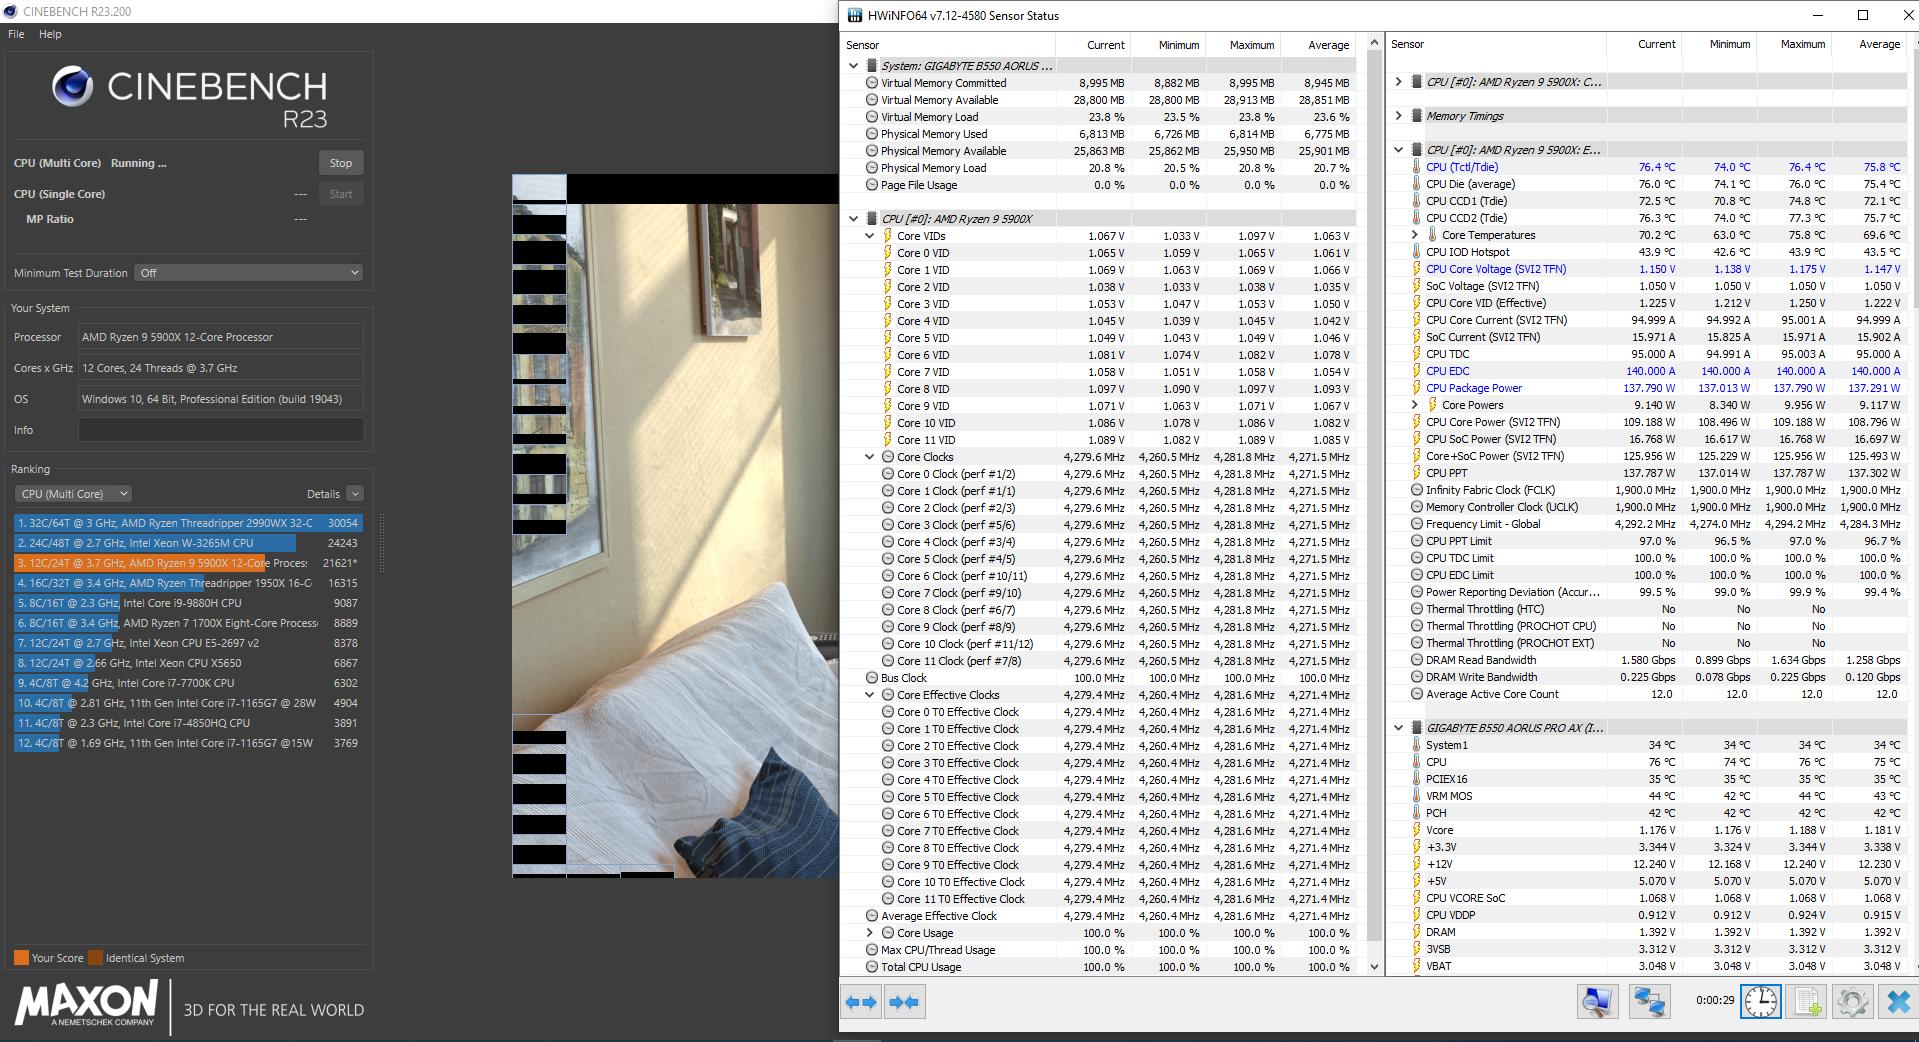Viewport: 1919px width, 1042px height.
Task: Stop the CPU Multi Core test
Action: 341,163
